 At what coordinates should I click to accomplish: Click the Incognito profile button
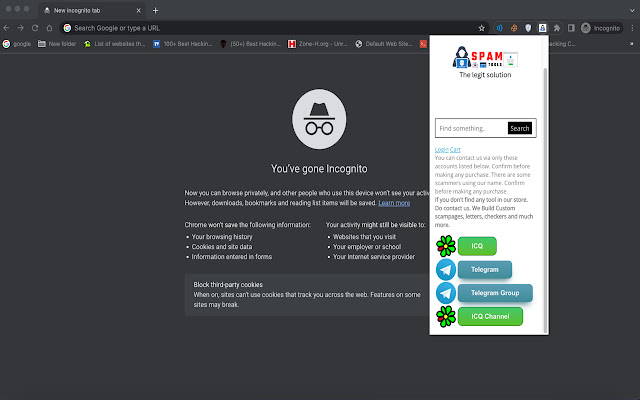601,28
